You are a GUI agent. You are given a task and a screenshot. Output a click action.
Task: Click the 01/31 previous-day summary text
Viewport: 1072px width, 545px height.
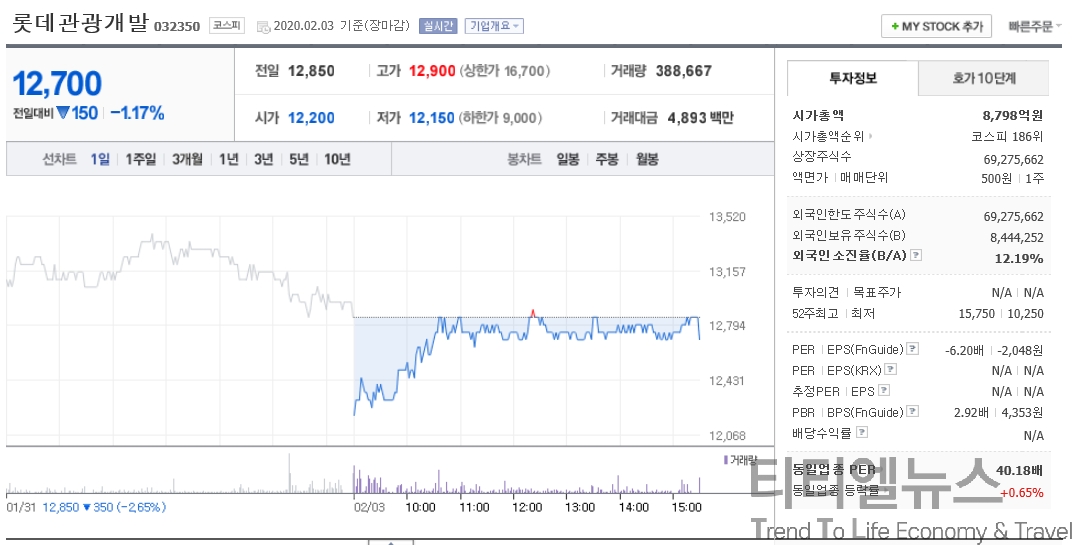click(86, 507)
